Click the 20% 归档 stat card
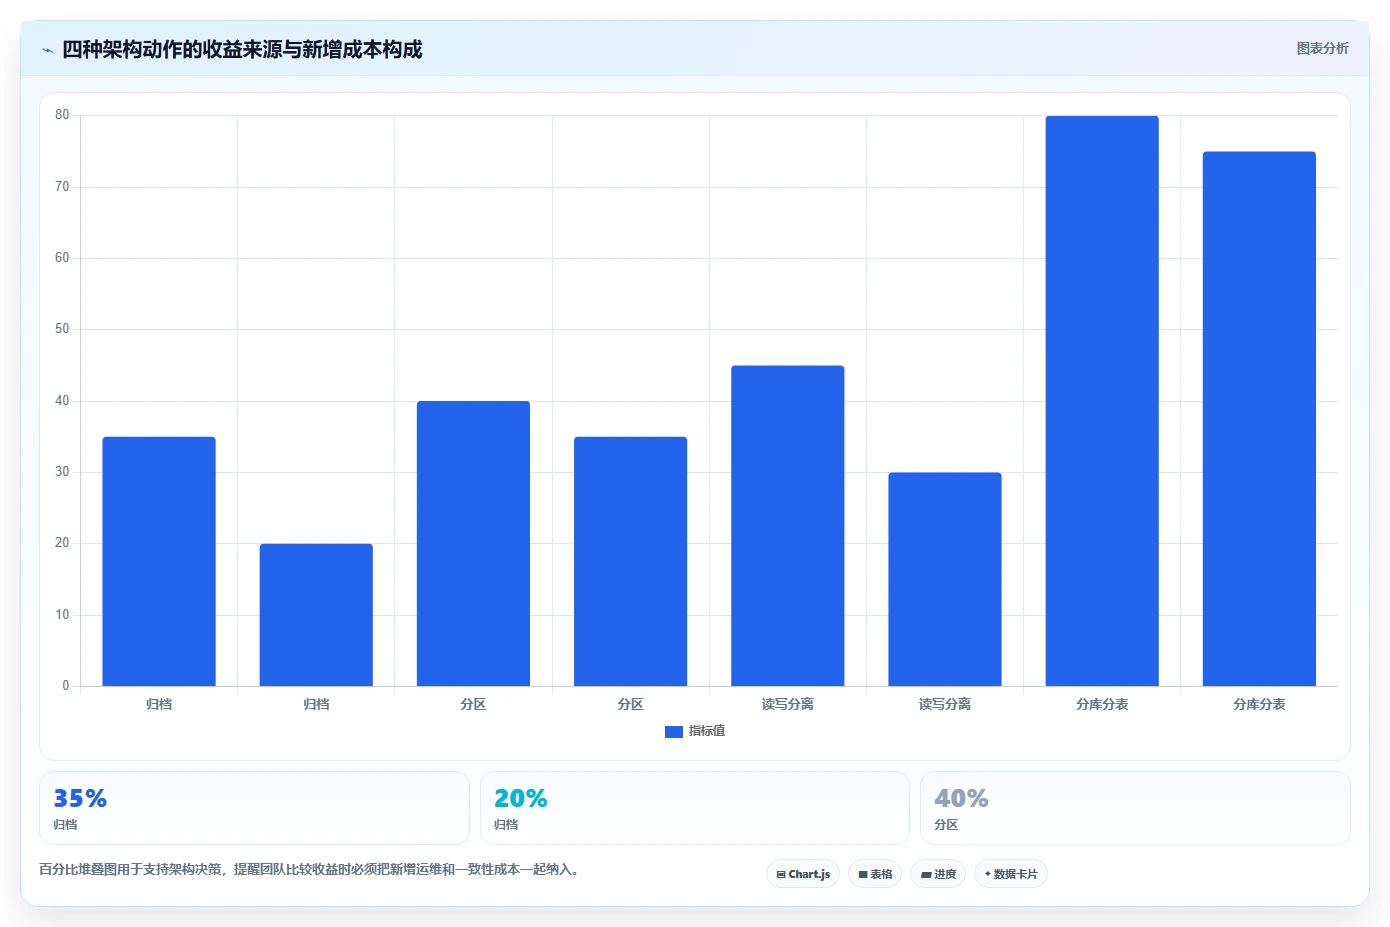The image size is (1390, 927). pos(695,808)
